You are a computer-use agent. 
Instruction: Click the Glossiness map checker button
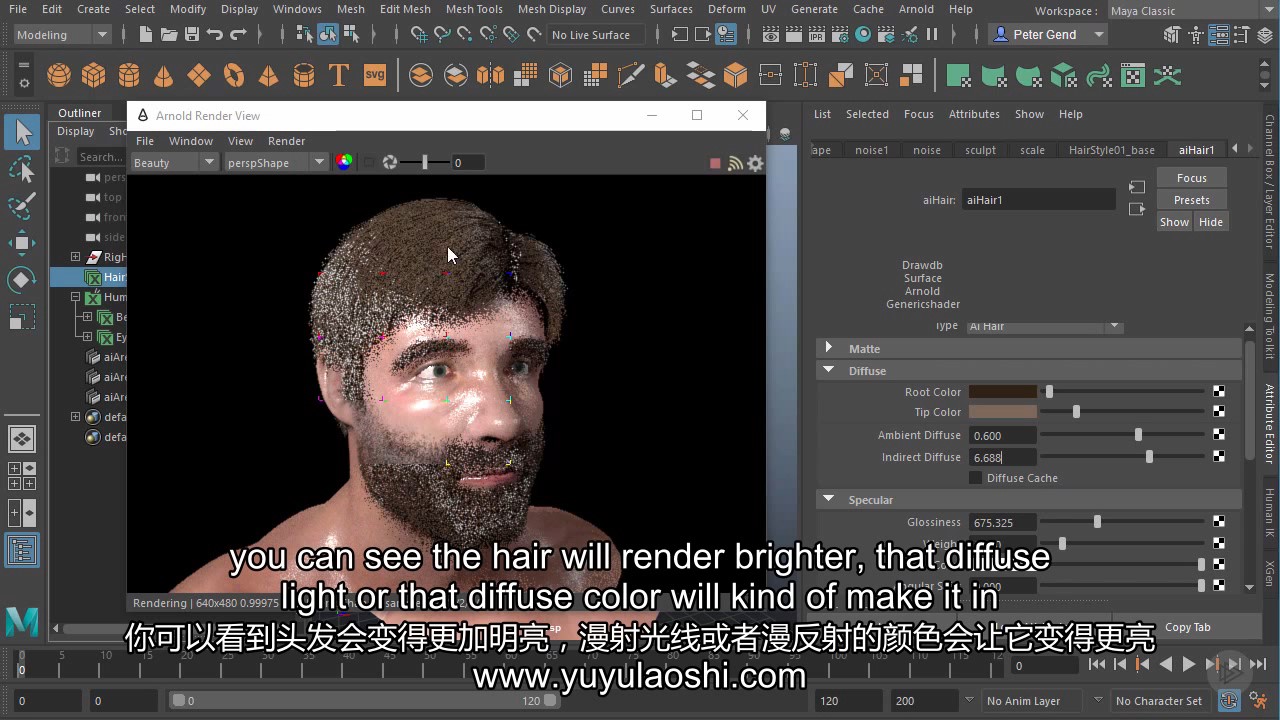coord(1219,522)
